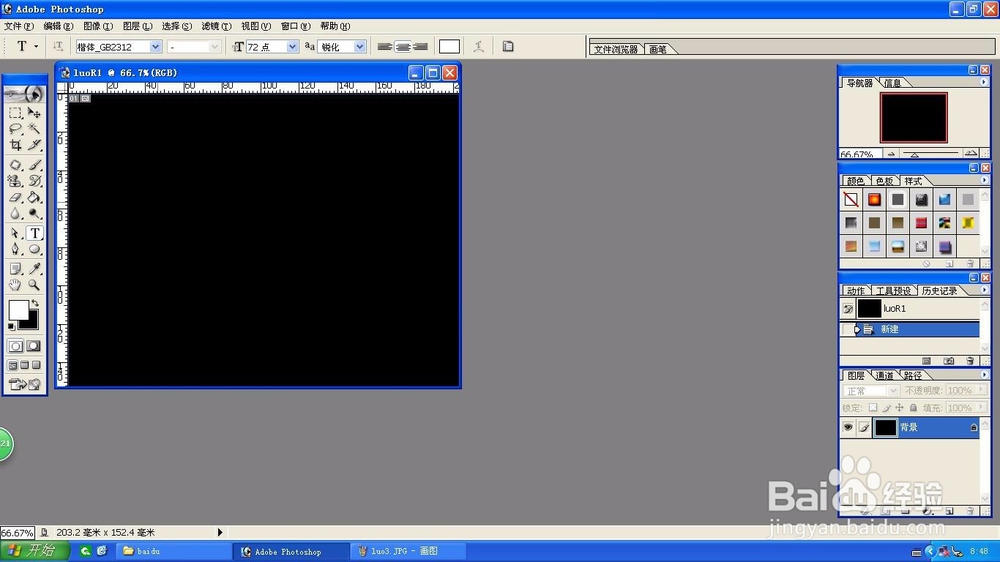Image resolution: width=1000 pixels, height=562 pixels.
Task: Select the Clone Stamp tool
Action: click(x=15, y=181)
